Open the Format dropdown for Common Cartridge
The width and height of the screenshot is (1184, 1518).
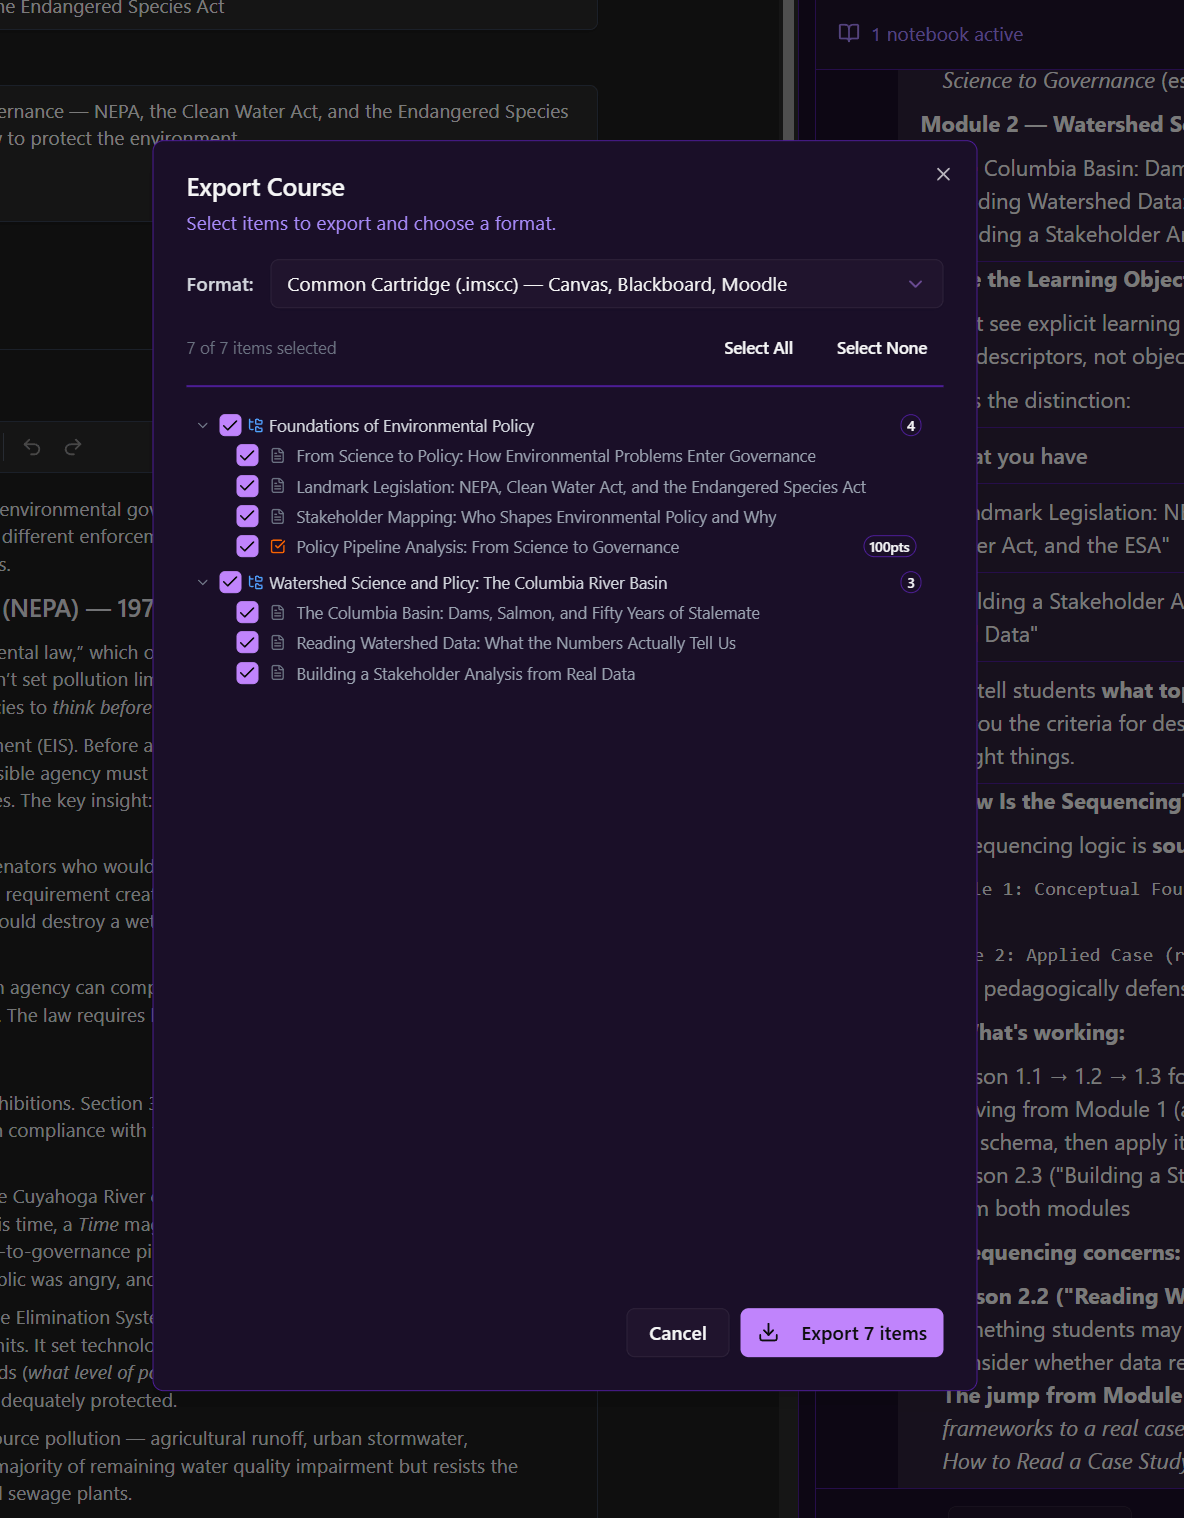(x=606, y=284)
